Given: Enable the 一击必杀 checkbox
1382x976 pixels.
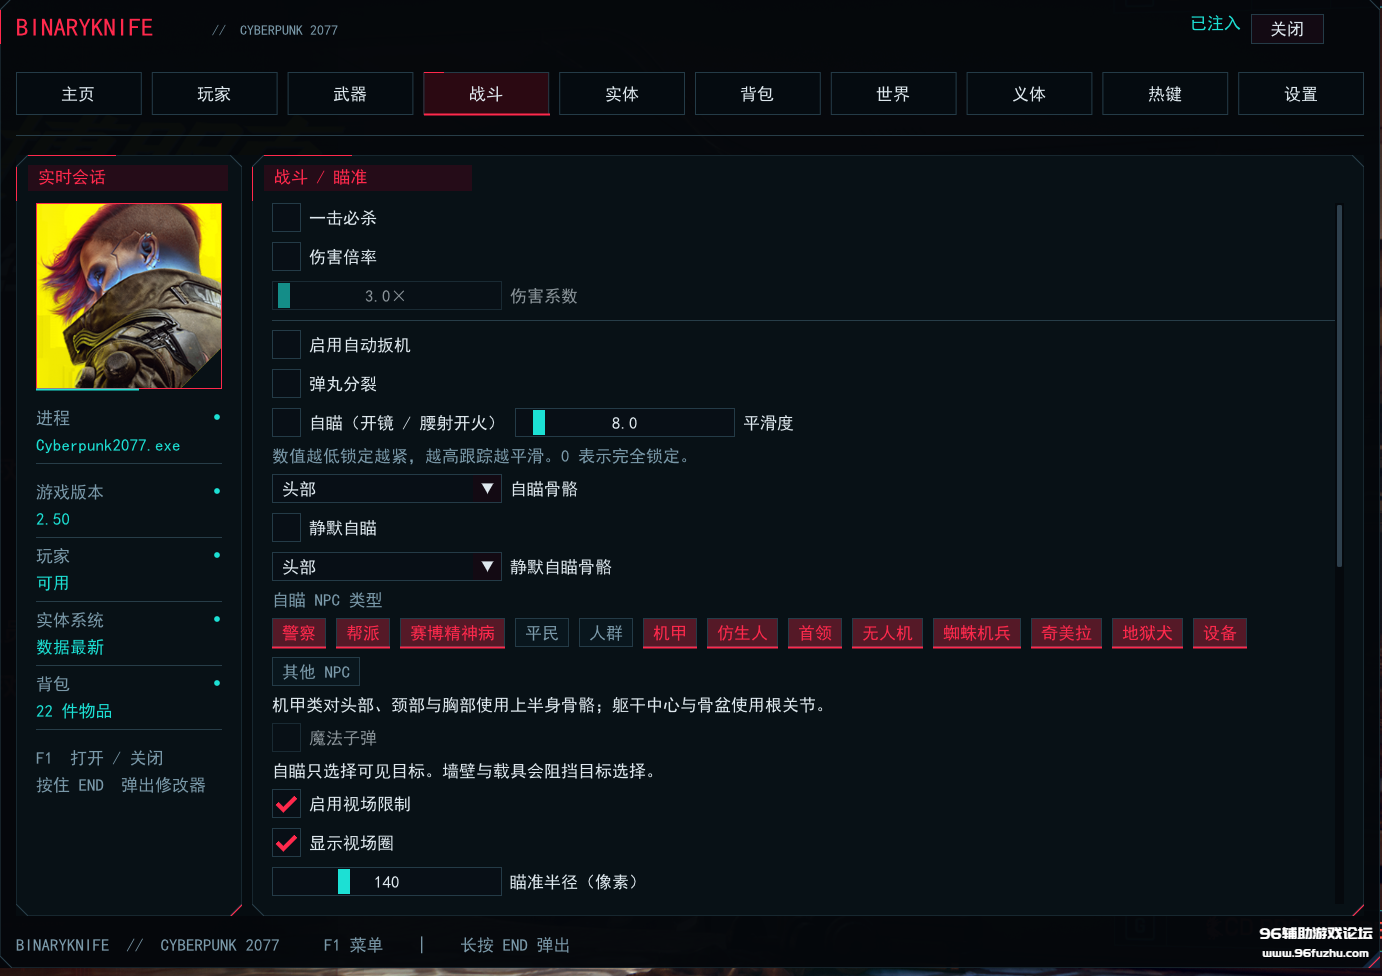Looking at the screenshot, I should (x=286, y=218).
